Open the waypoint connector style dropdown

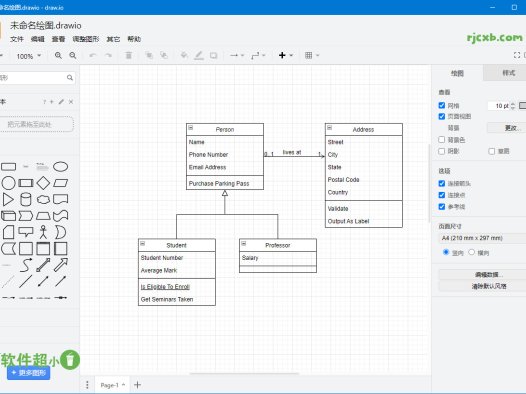click(258, 55)
